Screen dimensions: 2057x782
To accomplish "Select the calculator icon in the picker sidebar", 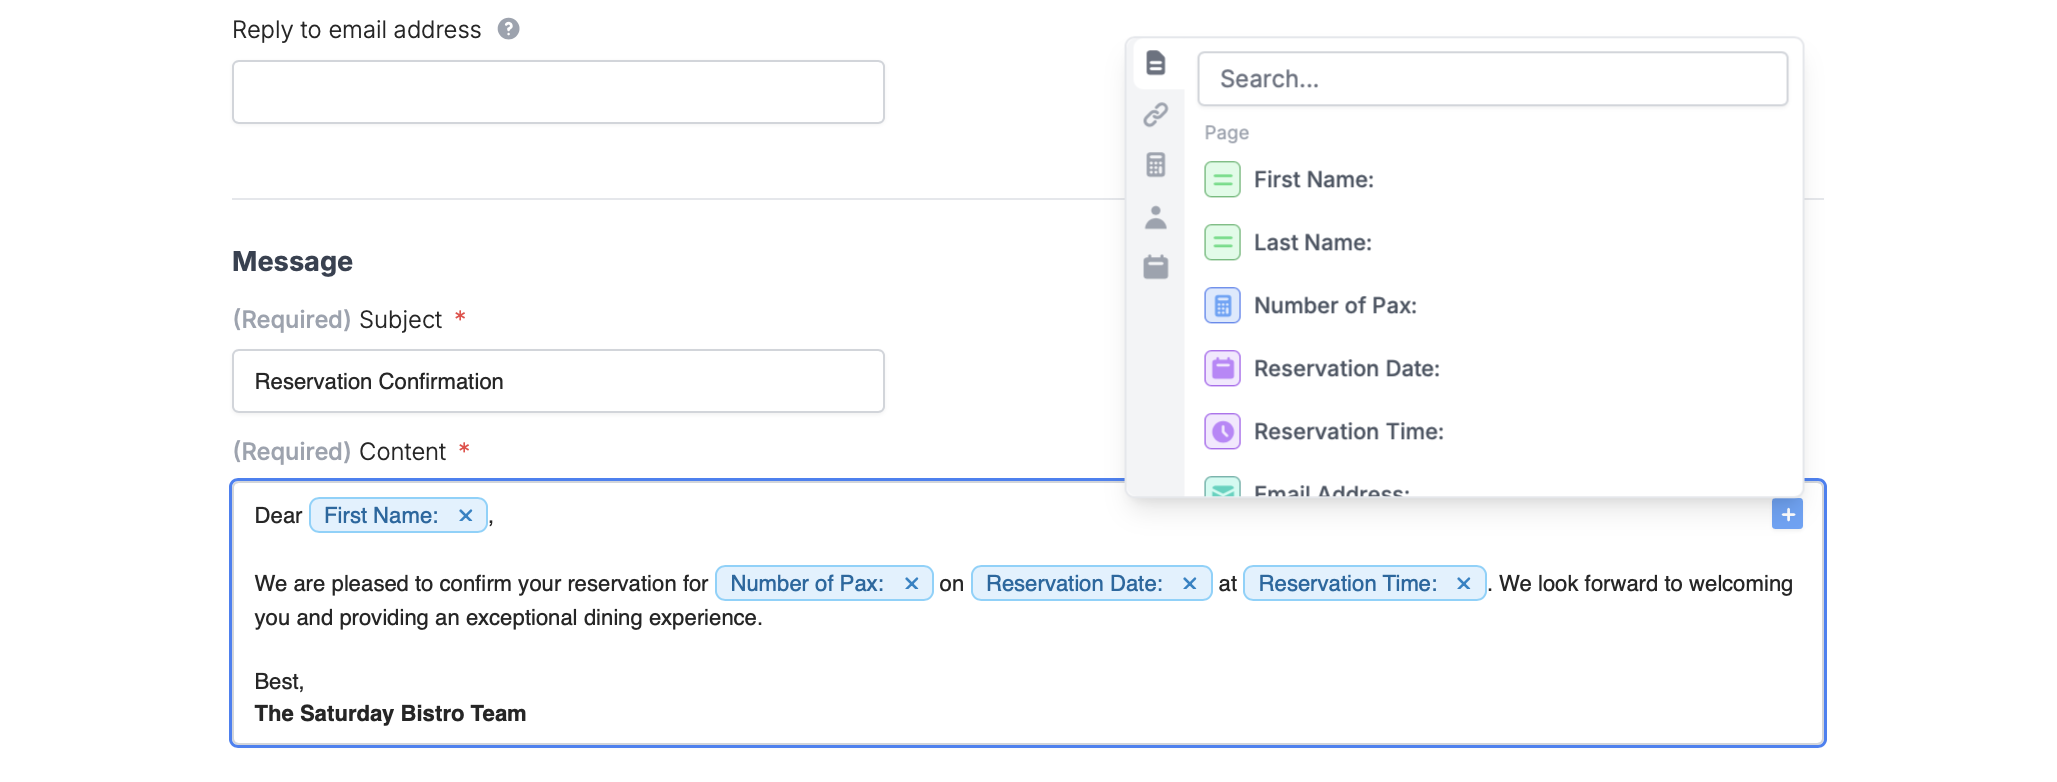I will [1155, 165].
